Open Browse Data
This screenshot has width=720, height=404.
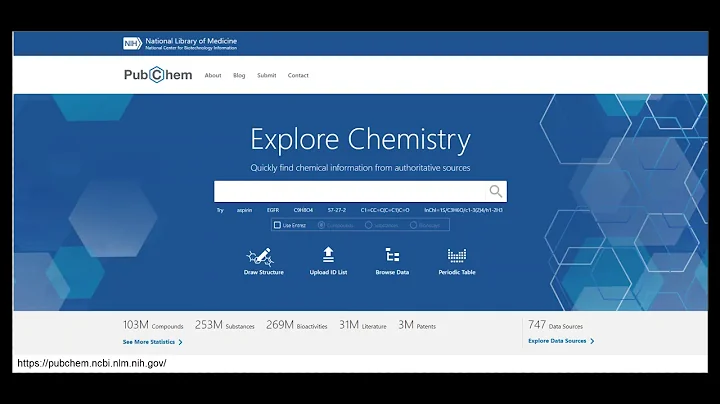[392, 261]
